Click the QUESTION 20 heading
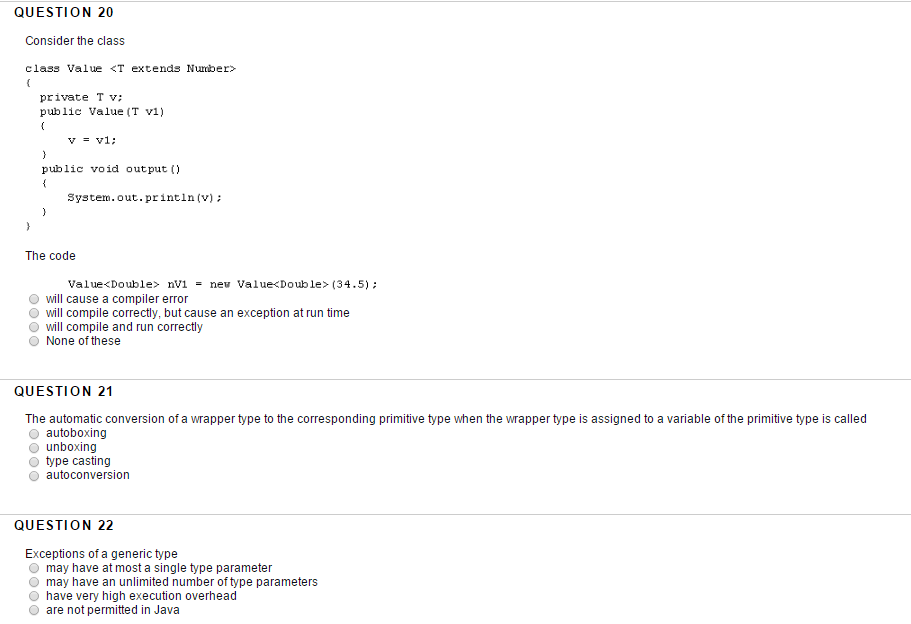Viewport: 911px width, 624px height. pos(64,12)
